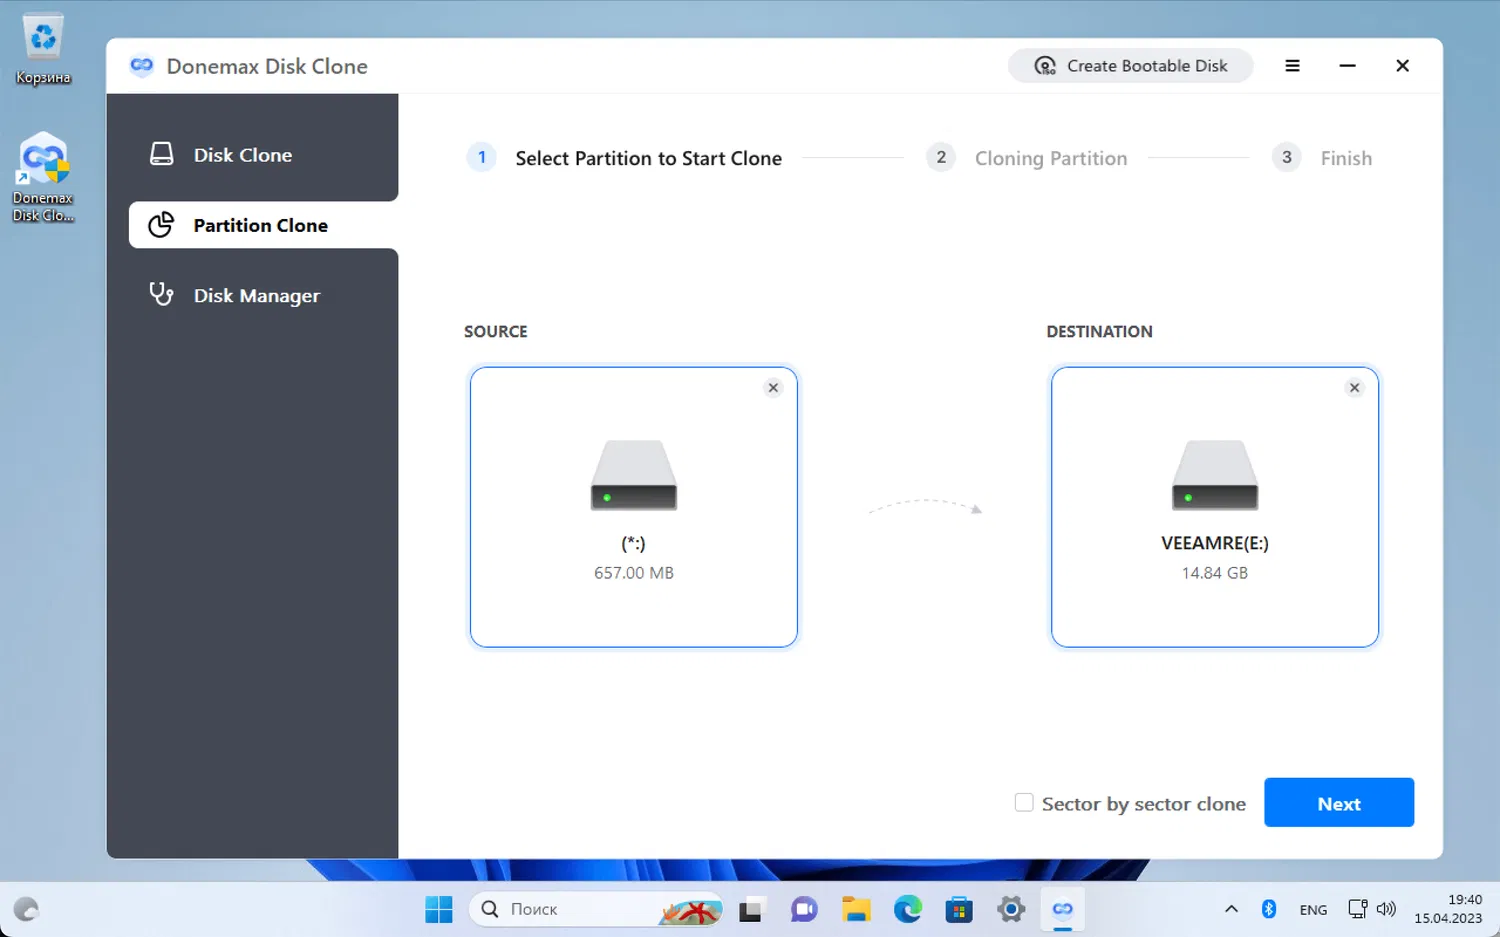Switch to the Disk Clone tab

[x=242, y=155]
